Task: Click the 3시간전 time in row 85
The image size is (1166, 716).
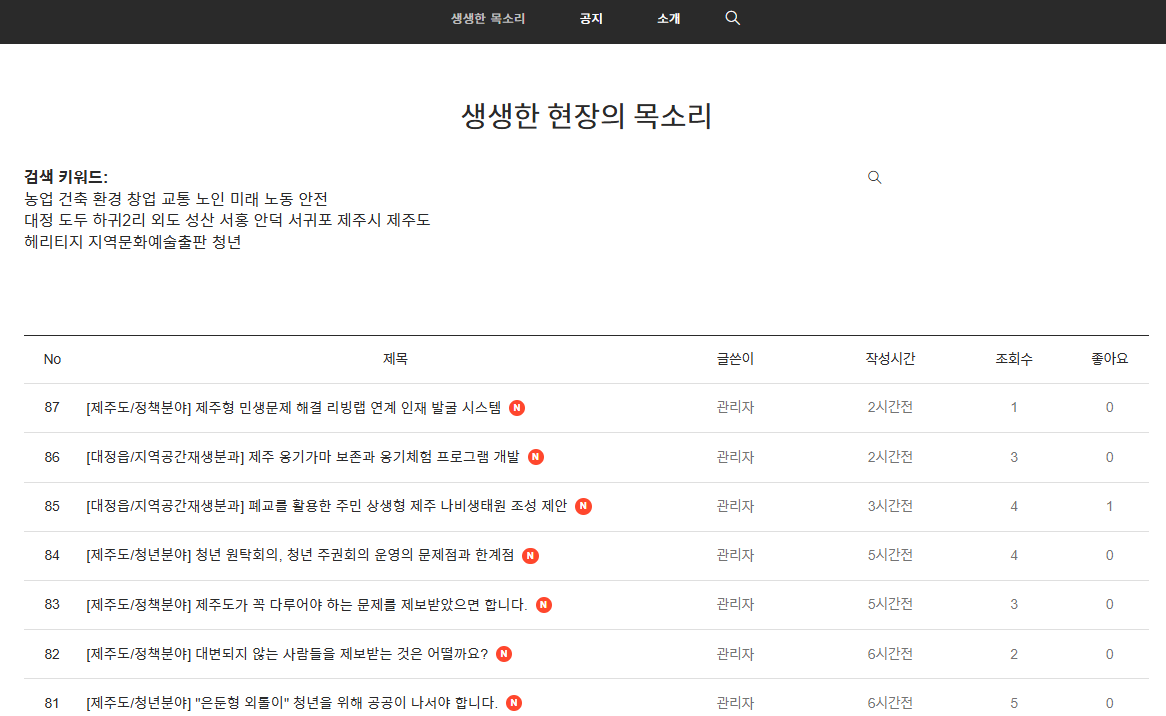Action: click(890, 506)
